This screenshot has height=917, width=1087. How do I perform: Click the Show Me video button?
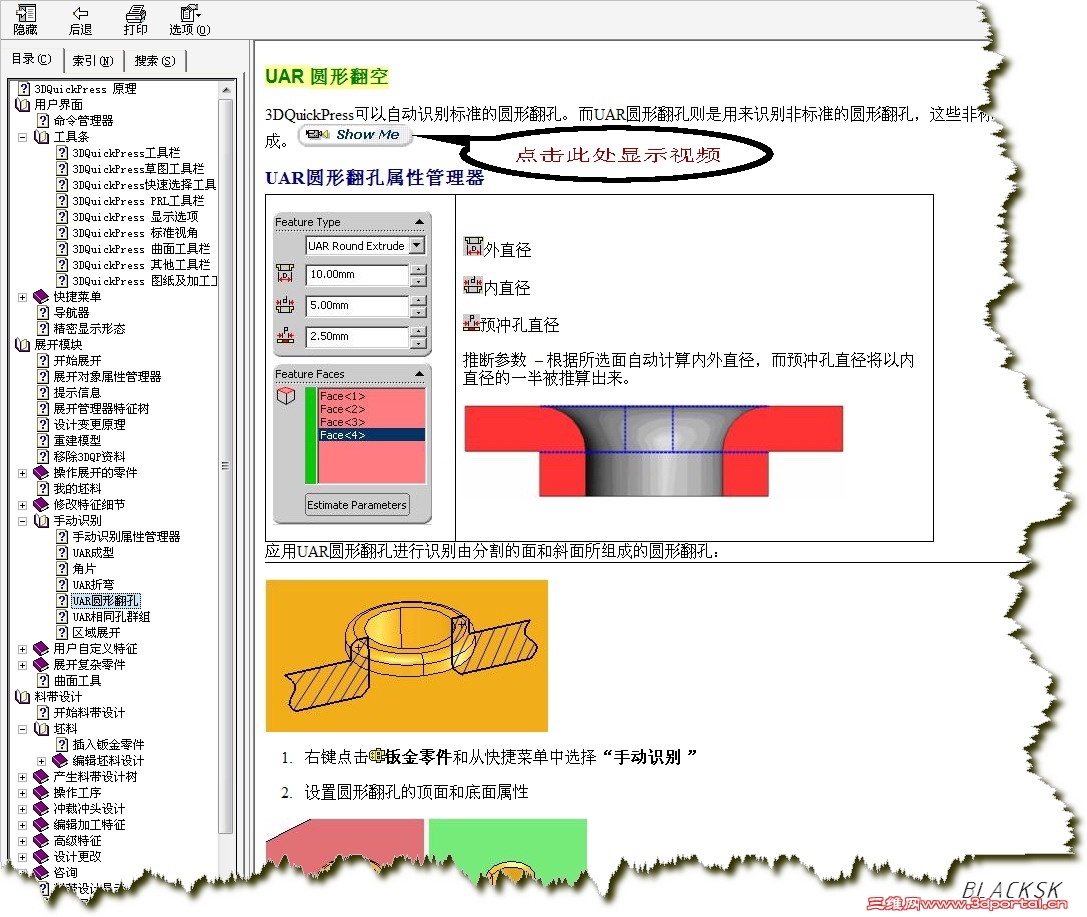(355, 134)
